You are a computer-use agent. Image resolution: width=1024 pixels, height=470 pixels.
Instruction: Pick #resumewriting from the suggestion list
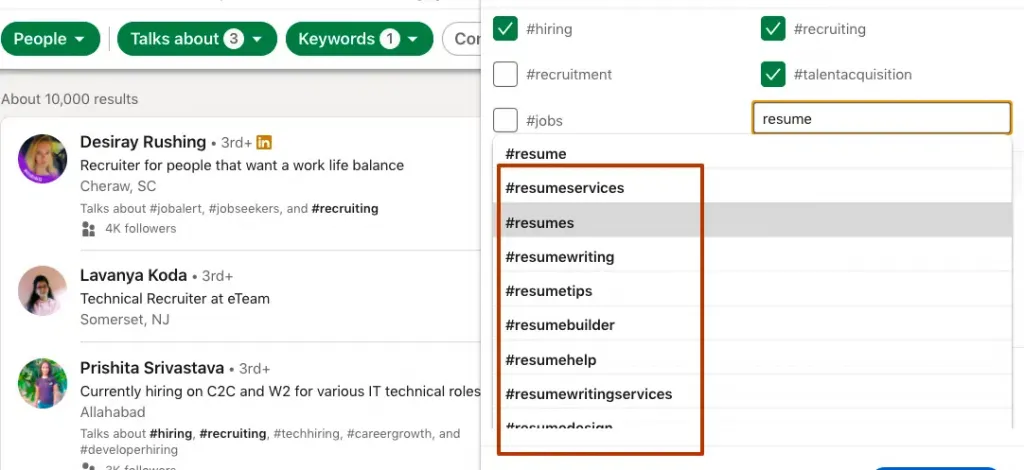coord(752,257)
